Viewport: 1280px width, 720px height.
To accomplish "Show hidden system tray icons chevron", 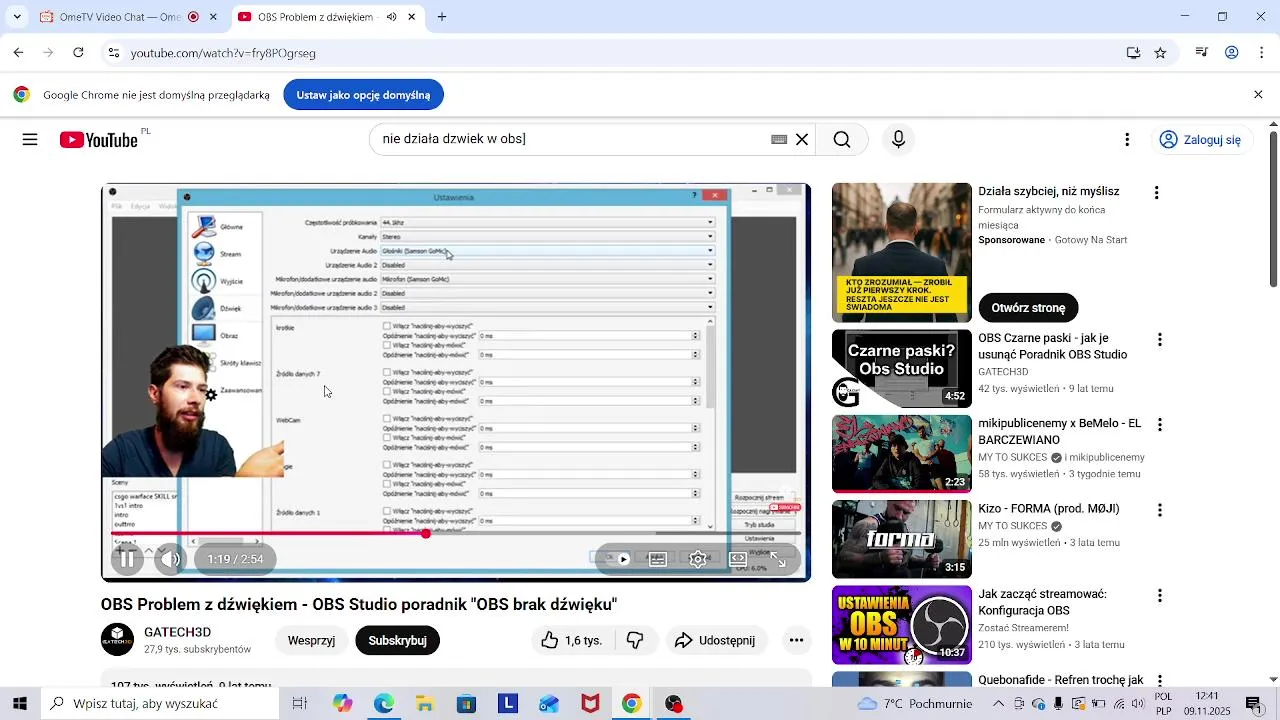I will coord(998,704).
